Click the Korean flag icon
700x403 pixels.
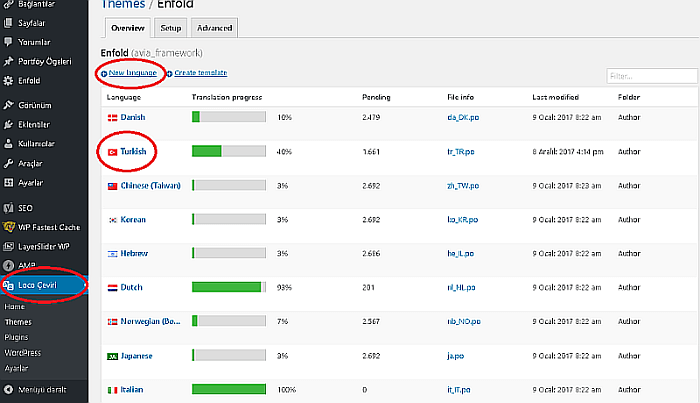[x=112, y=220]
